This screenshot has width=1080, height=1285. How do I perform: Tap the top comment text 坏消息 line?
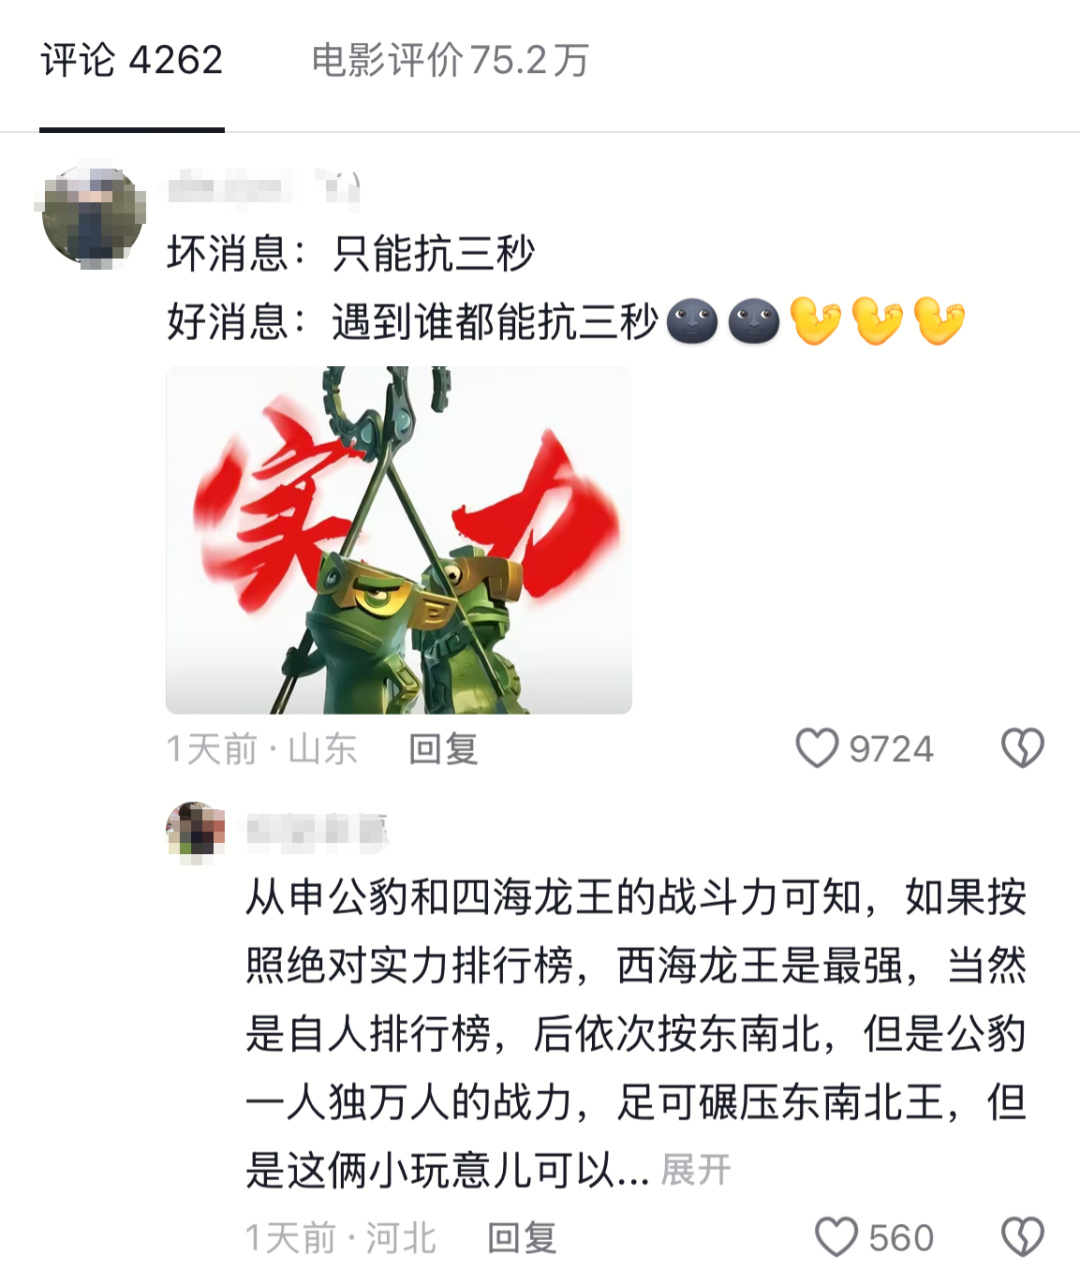(x=351, y=254)
